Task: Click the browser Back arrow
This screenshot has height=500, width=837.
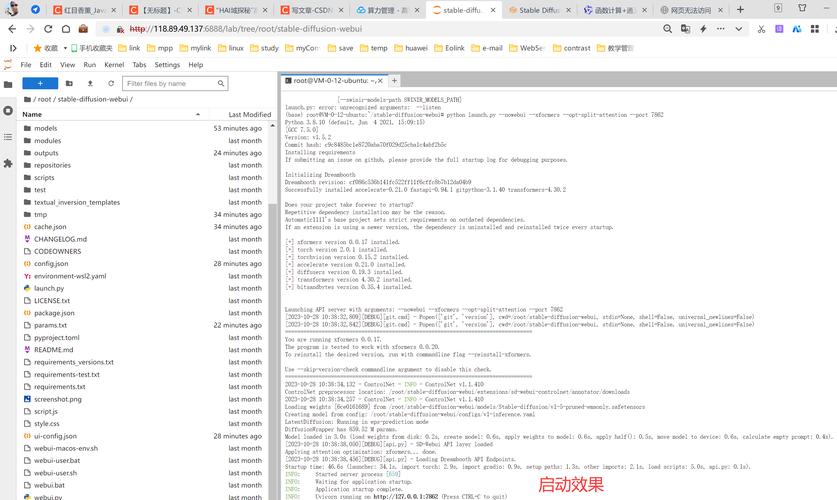Action: (12, 29)
